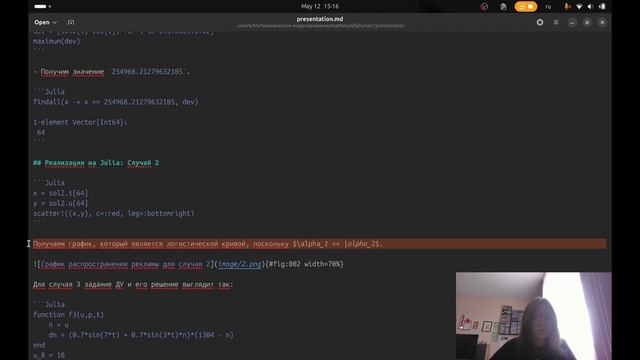
Task: Click the 'n = u' line
Action: coord(59,325)
